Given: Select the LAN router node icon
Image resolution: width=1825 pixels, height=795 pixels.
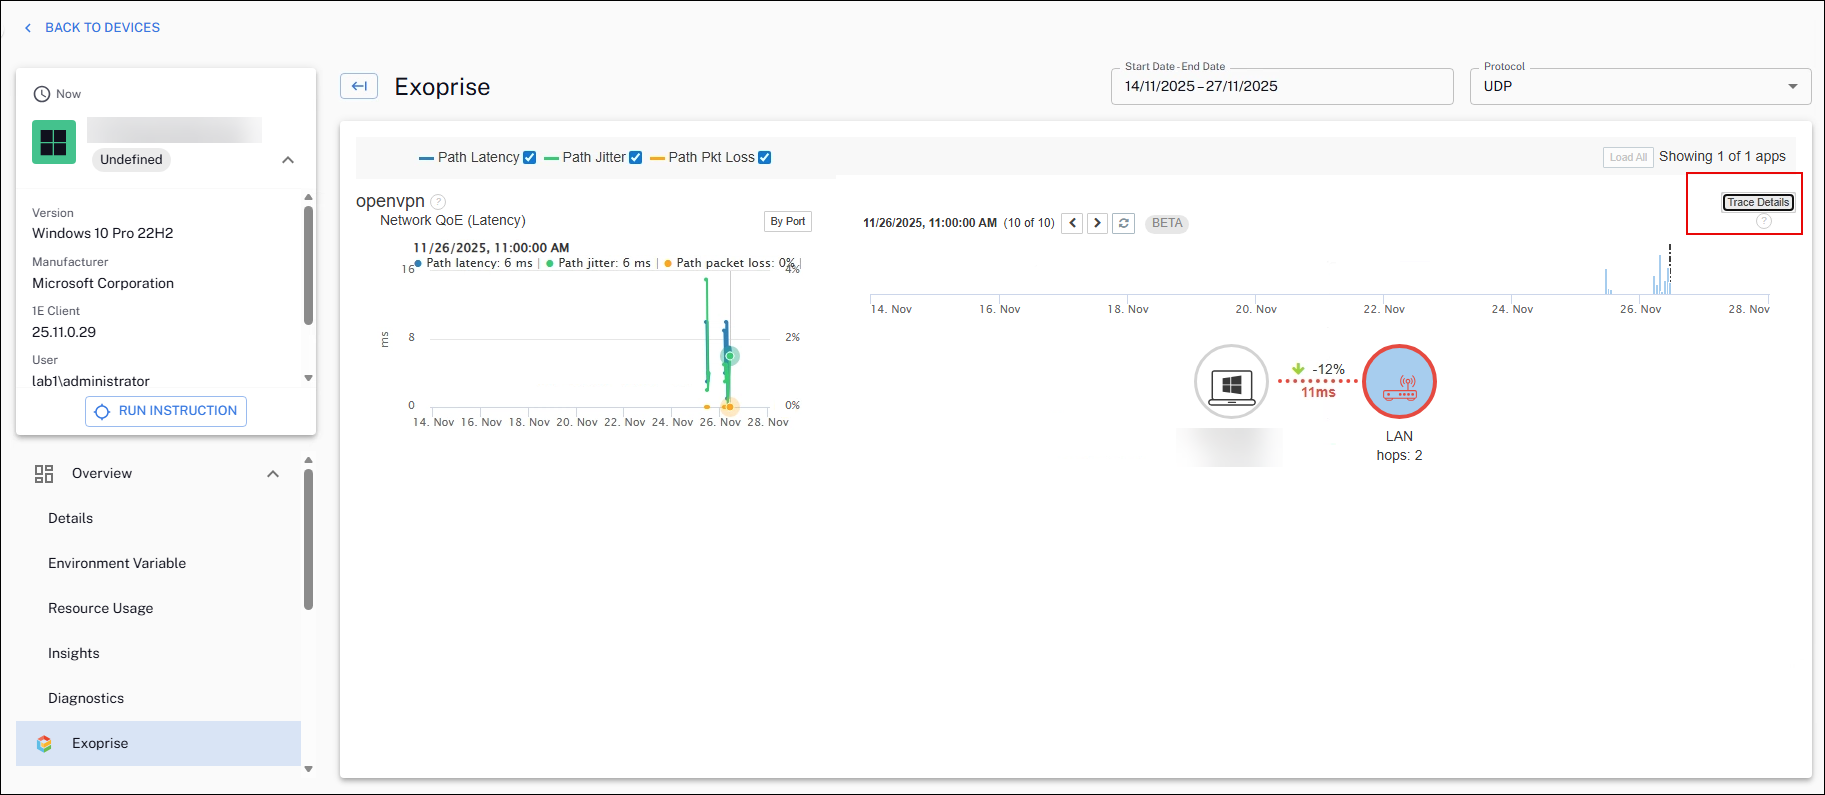Looking at the screenshot, I should tap(1399, 382).
